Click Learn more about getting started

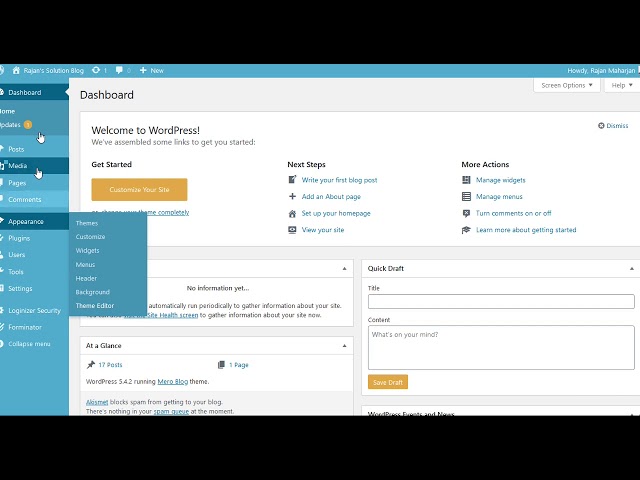click(x=526, y=230)
